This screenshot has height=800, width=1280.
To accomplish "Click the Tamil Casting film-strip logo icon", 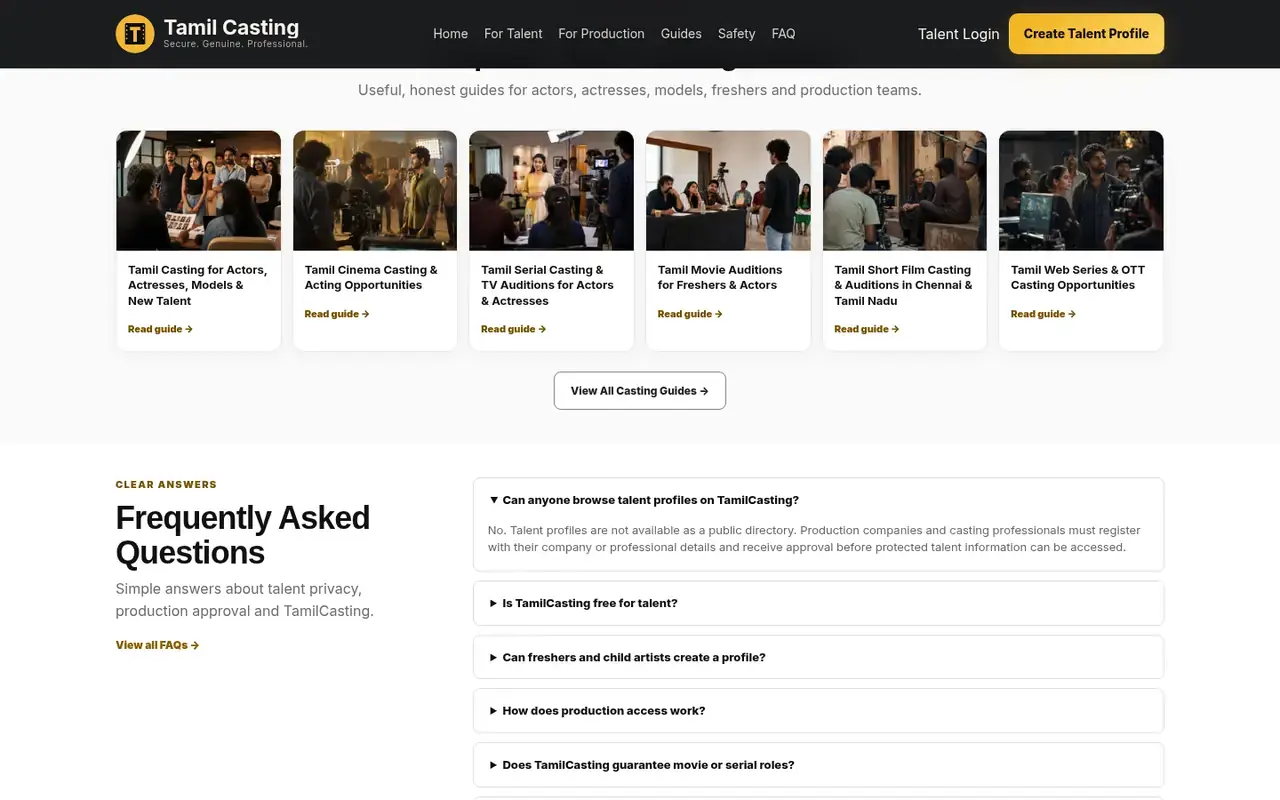I will tap(135, 33).
